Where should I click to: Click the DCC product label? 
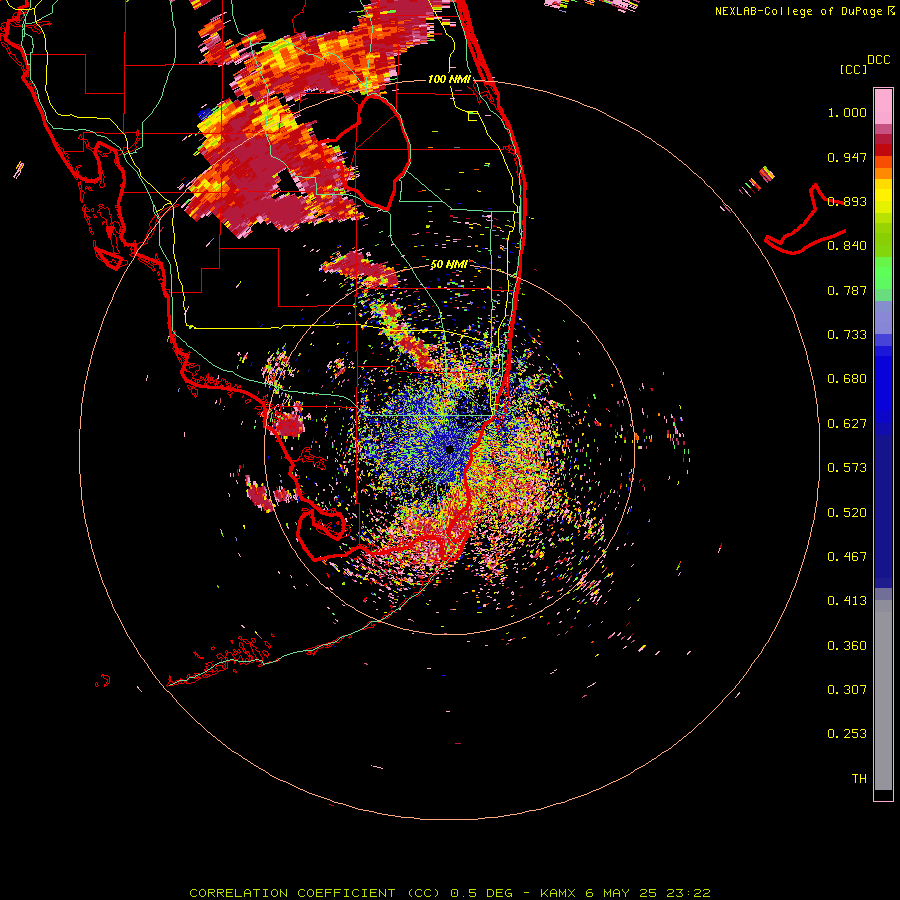[879, 60]
